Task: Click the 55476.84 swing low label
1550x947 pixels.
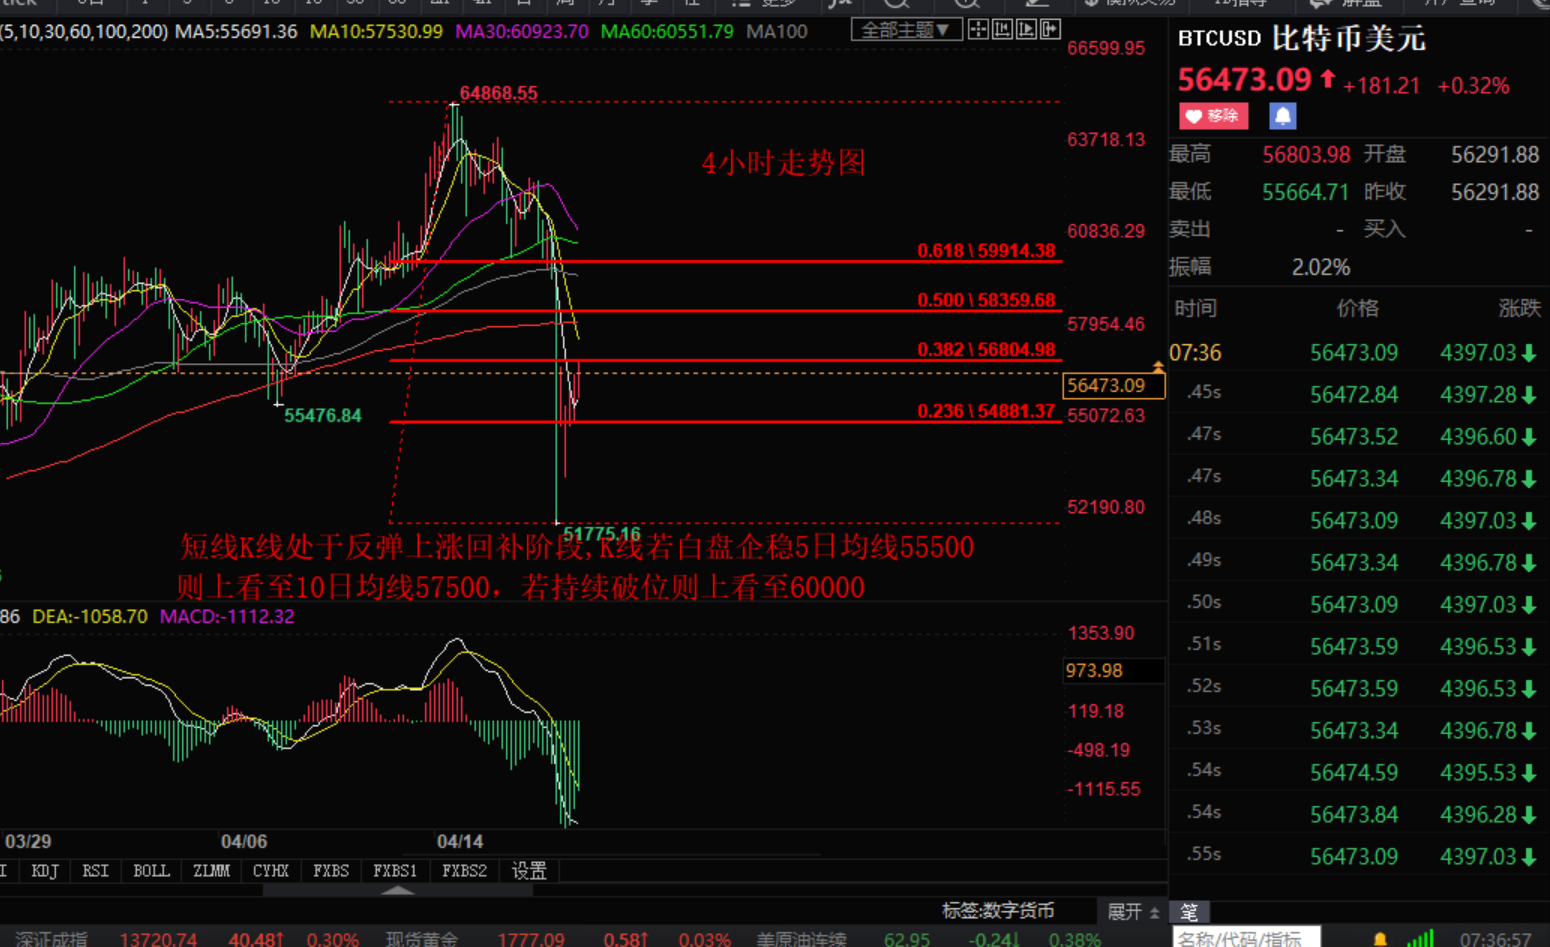Action: tap(323, 416)
